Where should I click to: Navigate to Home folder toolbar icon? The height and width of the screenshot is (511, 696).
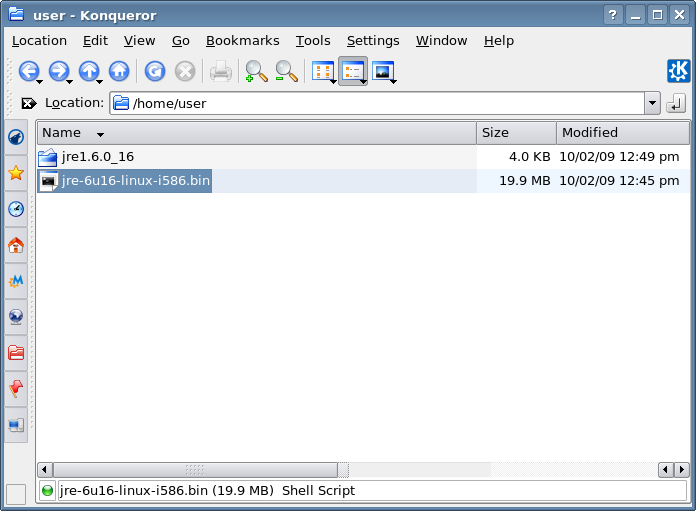119,71
